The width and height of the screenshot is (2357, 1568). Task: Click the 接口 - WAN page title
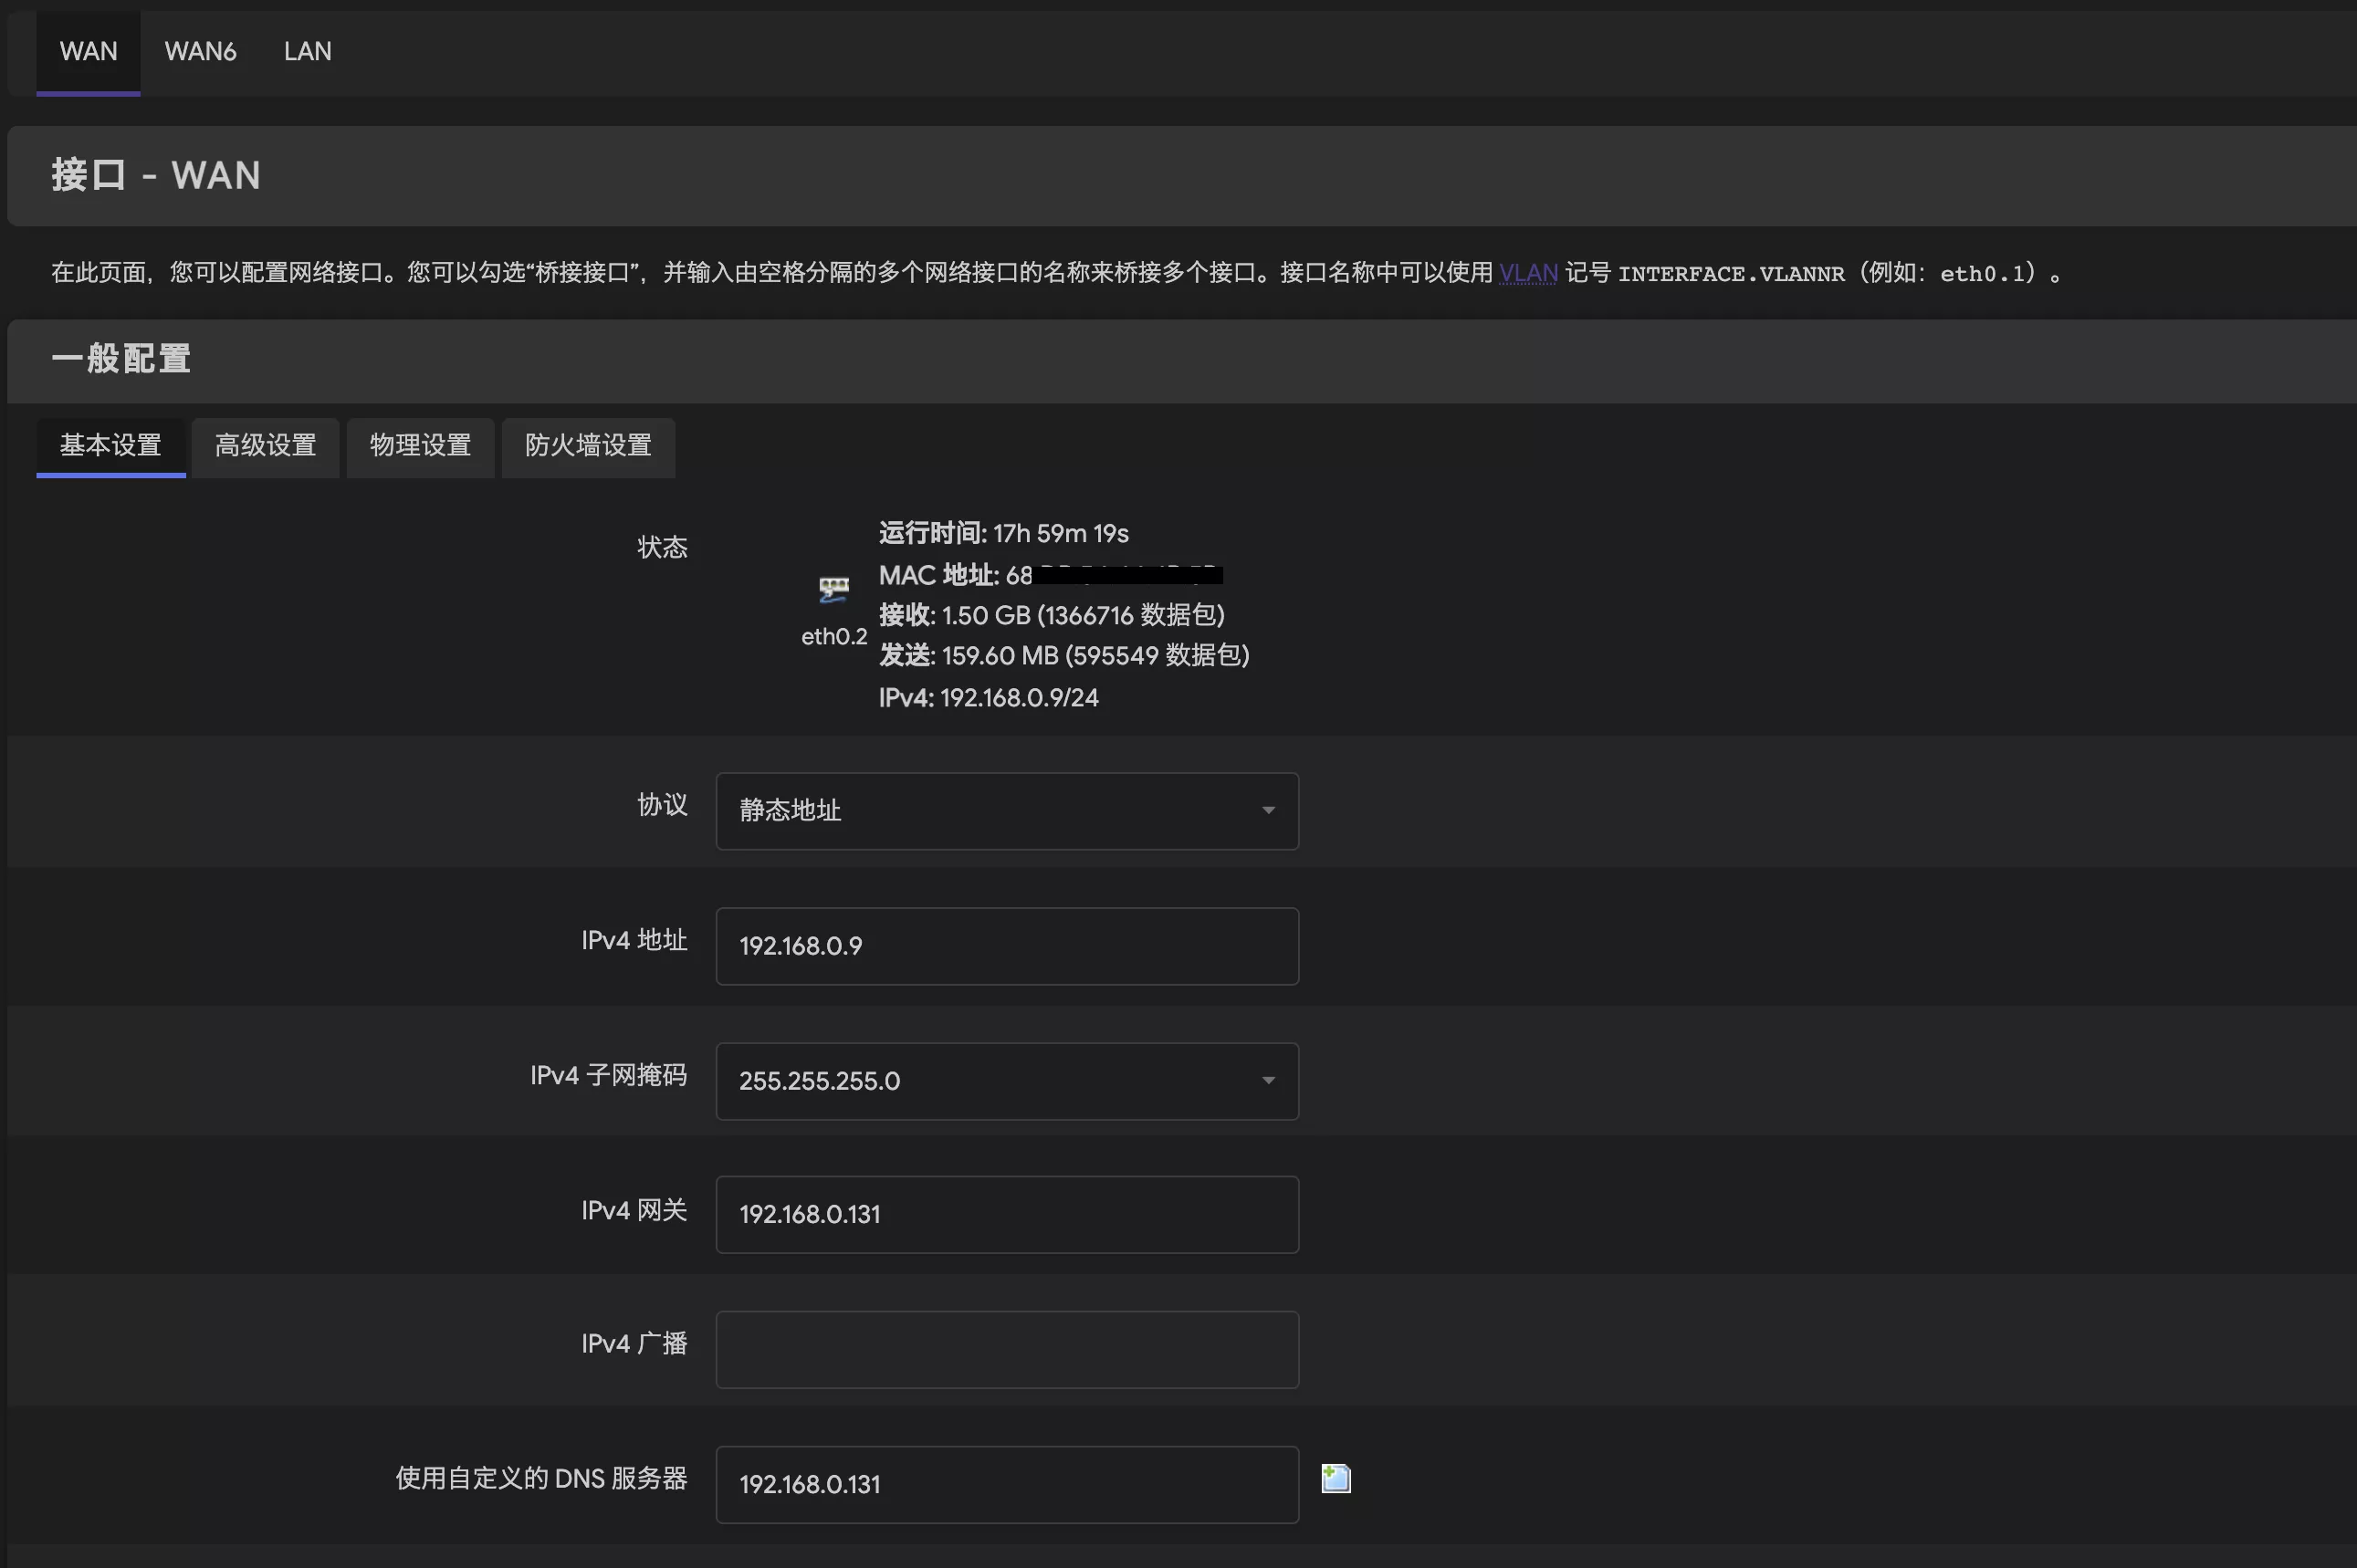coord(156,175)
